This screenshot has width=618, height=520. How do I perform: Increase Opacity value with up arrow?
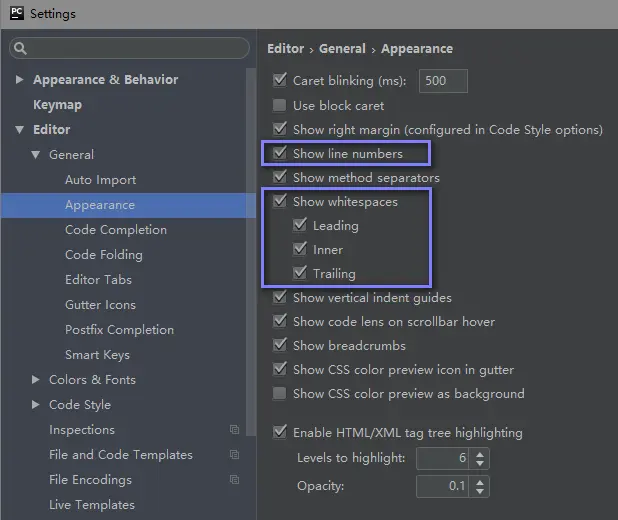click(x=480, y=482)
